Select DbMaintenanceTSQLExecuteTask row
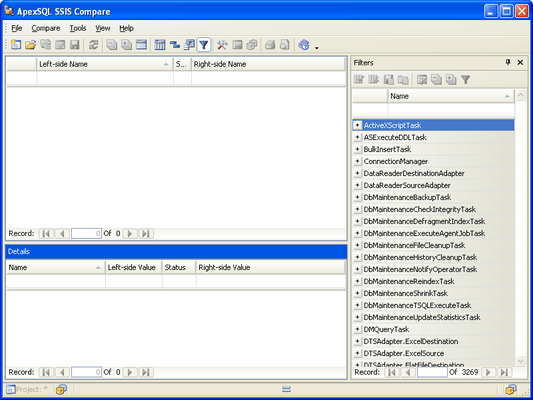The image size is (533, 400). 433,305
